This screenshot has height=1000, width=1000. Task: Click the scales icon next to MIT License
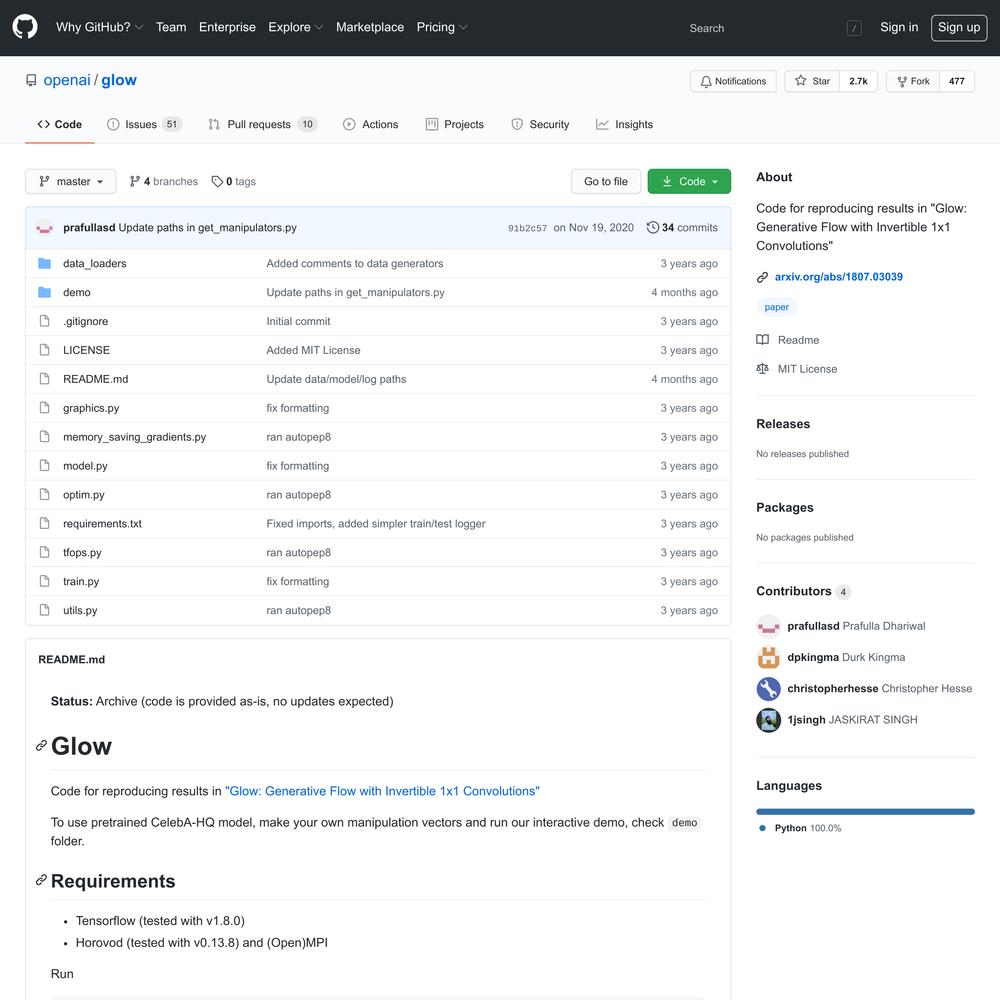(762, 368)
